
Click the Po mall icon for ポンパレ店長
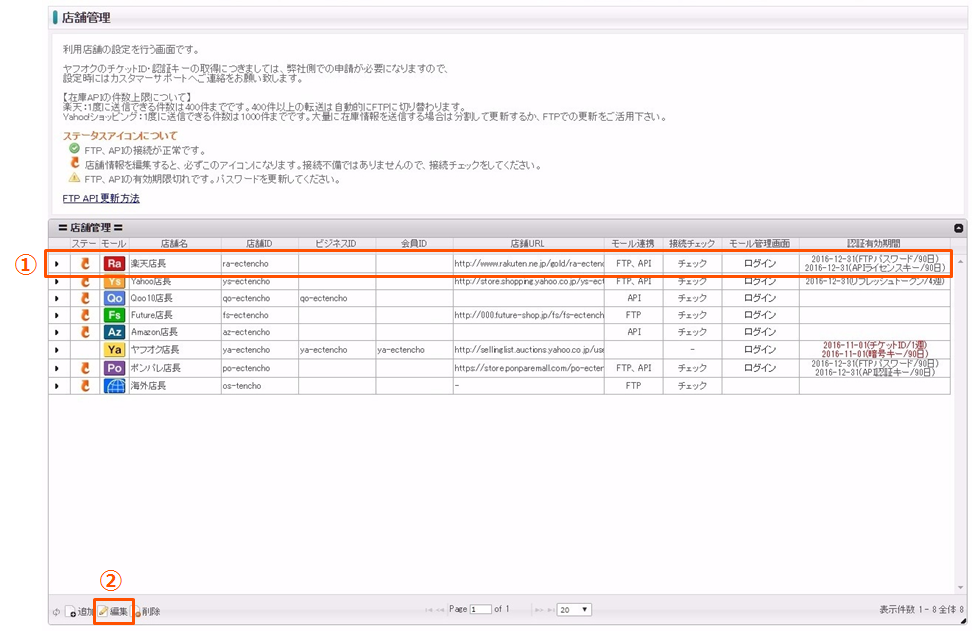[x=114, y=368]
